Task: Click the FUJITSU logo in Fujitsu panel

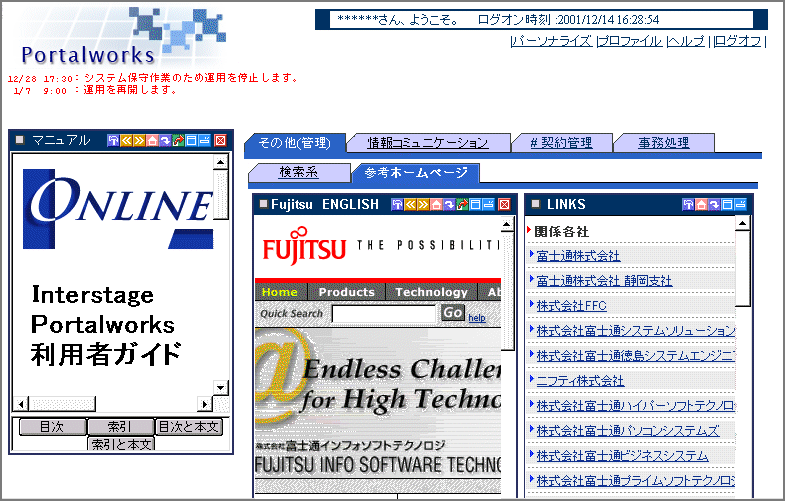Action: (304, 245)
